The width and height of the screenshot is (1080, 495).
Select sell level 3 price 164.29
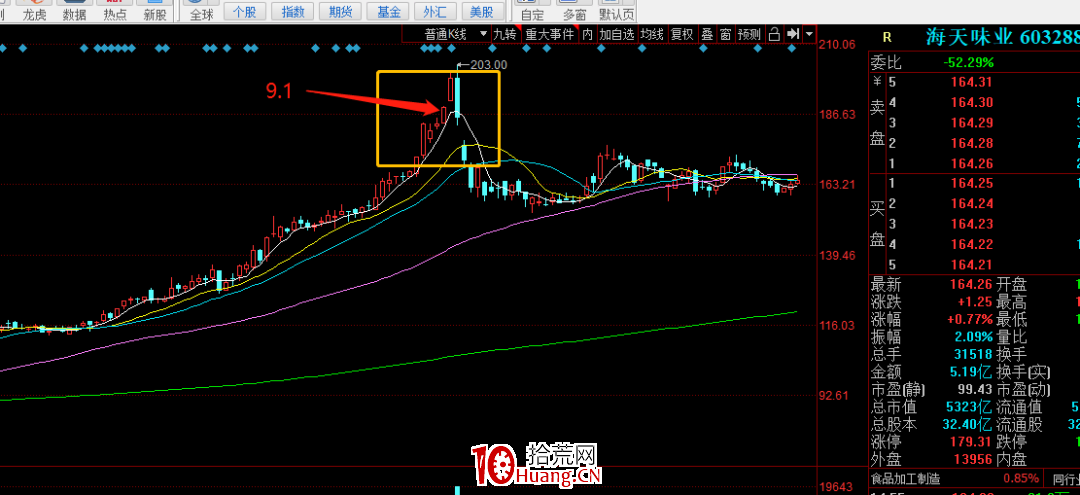[x=974, y=123]
